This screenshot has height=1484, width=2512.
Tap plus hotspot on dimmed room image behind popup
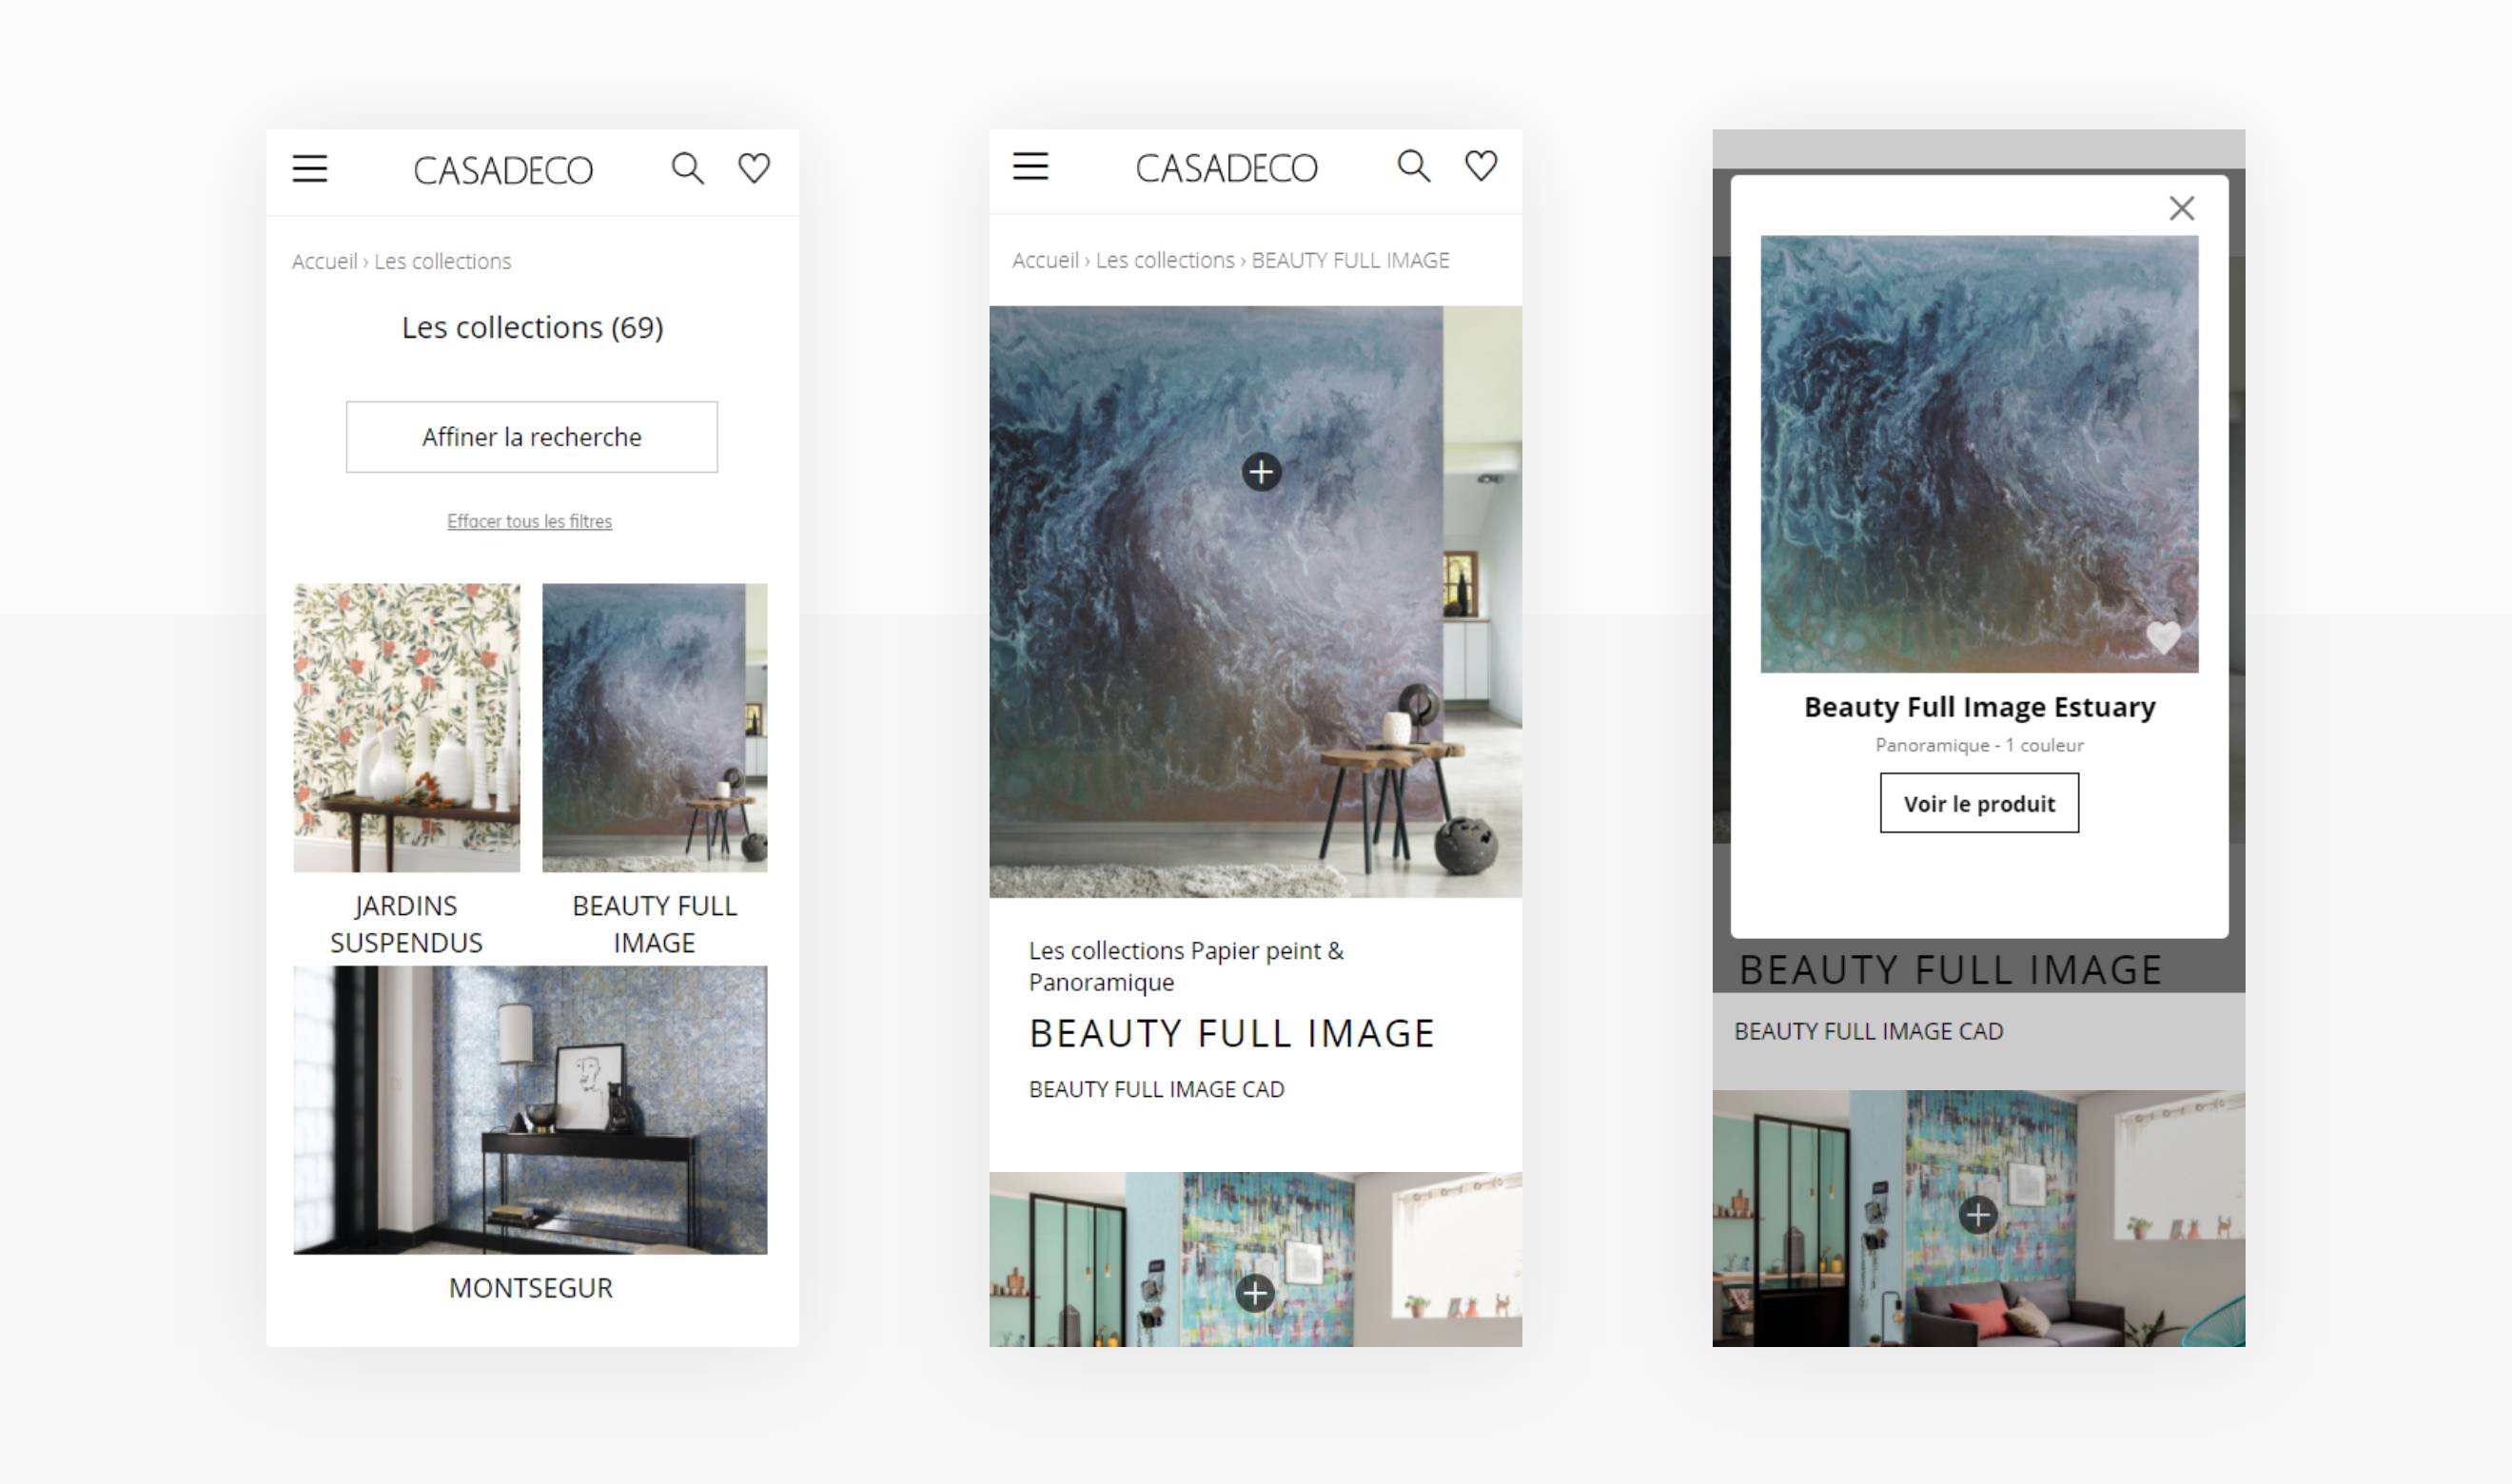[x=1977, y=1215]
